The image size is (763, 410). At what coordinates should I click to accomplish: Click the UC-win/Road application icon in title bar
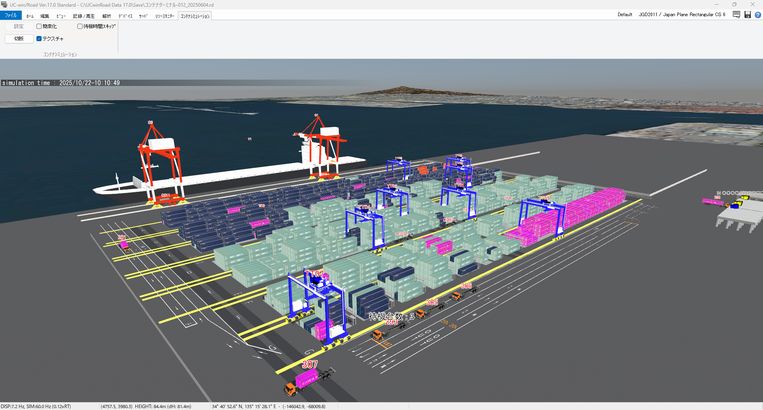click(x=4, y=4)
